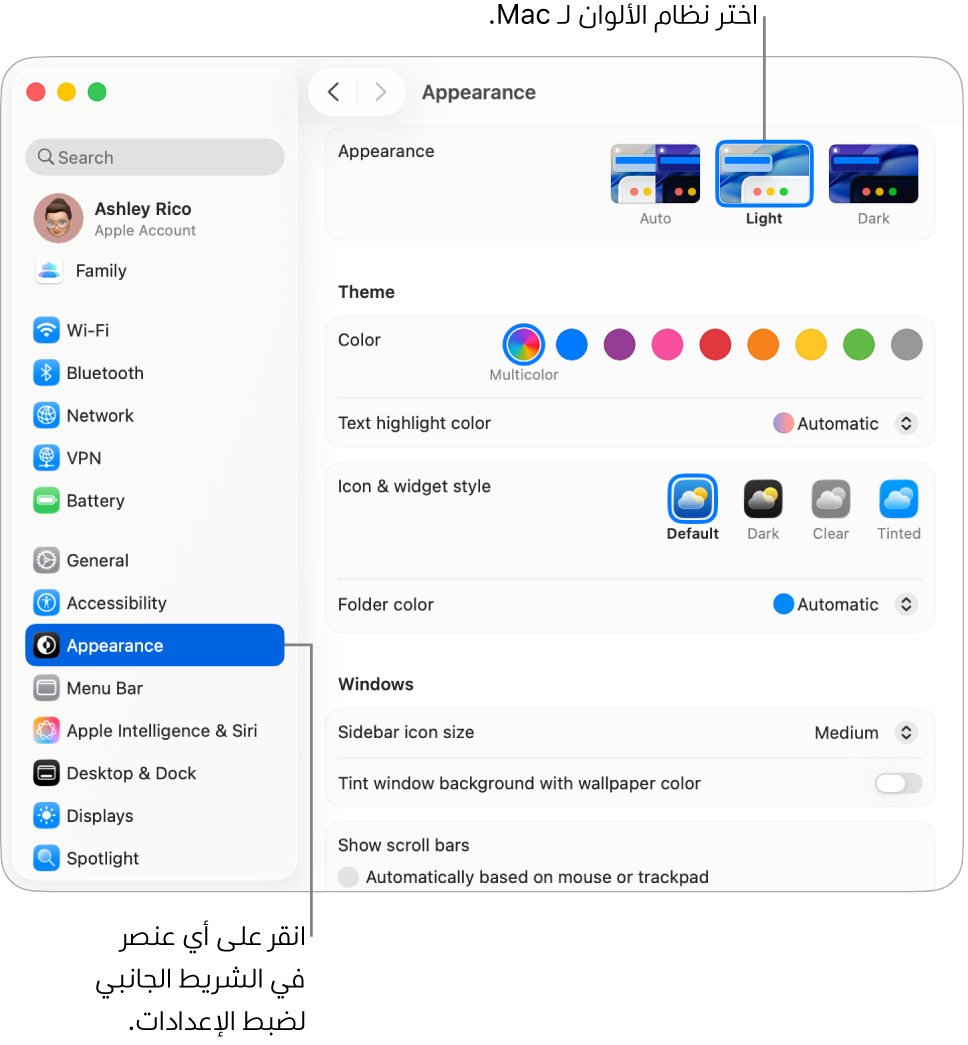Choose the Clear icon & widget style
The image size is (968, 1045).
832,509
